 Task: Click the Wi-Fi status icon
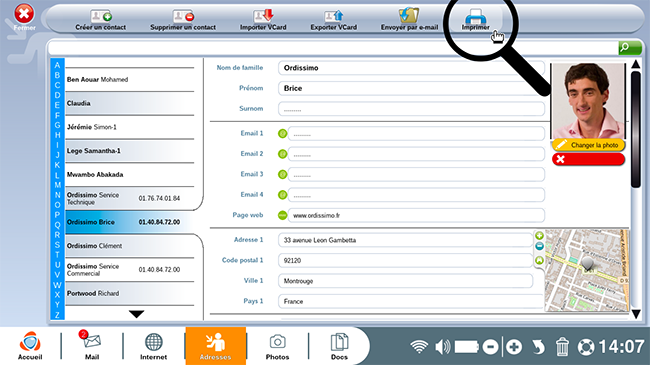coord(419,346)
